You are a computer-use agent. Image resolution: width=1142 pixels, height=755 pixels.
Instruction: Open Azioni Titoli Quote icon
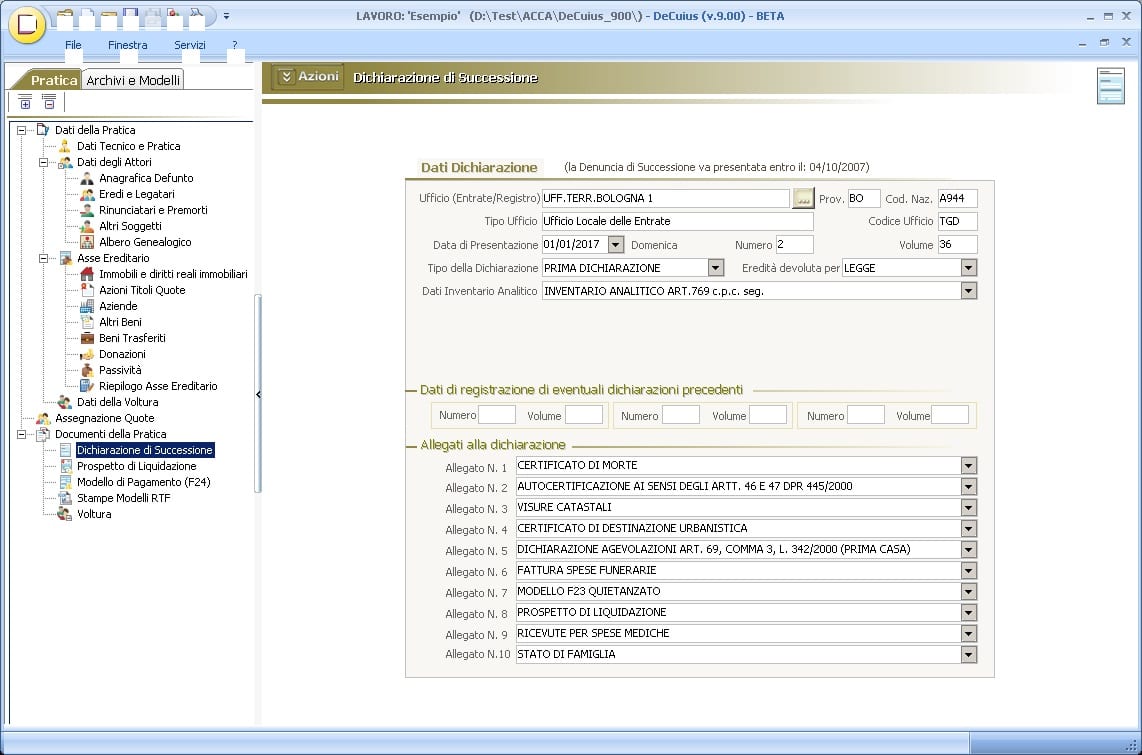tap(87, 290)
